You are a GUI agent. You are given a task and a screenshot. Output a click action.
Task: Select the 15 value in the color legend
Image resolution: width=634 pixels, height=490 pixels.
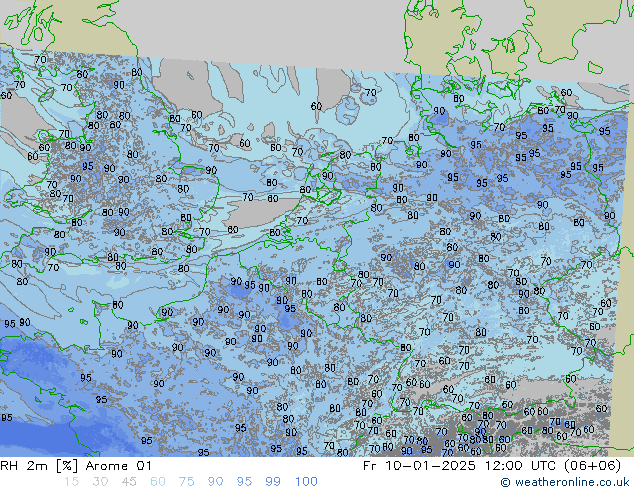pos(72,482)
